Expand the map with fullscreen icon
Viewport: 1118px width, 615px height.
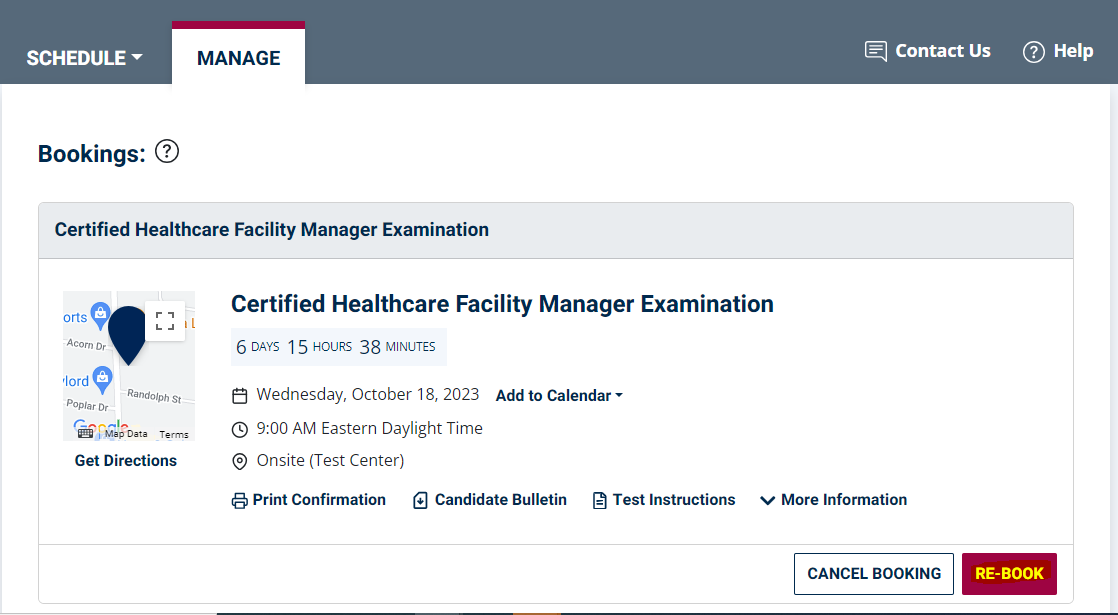pos(165,321)
